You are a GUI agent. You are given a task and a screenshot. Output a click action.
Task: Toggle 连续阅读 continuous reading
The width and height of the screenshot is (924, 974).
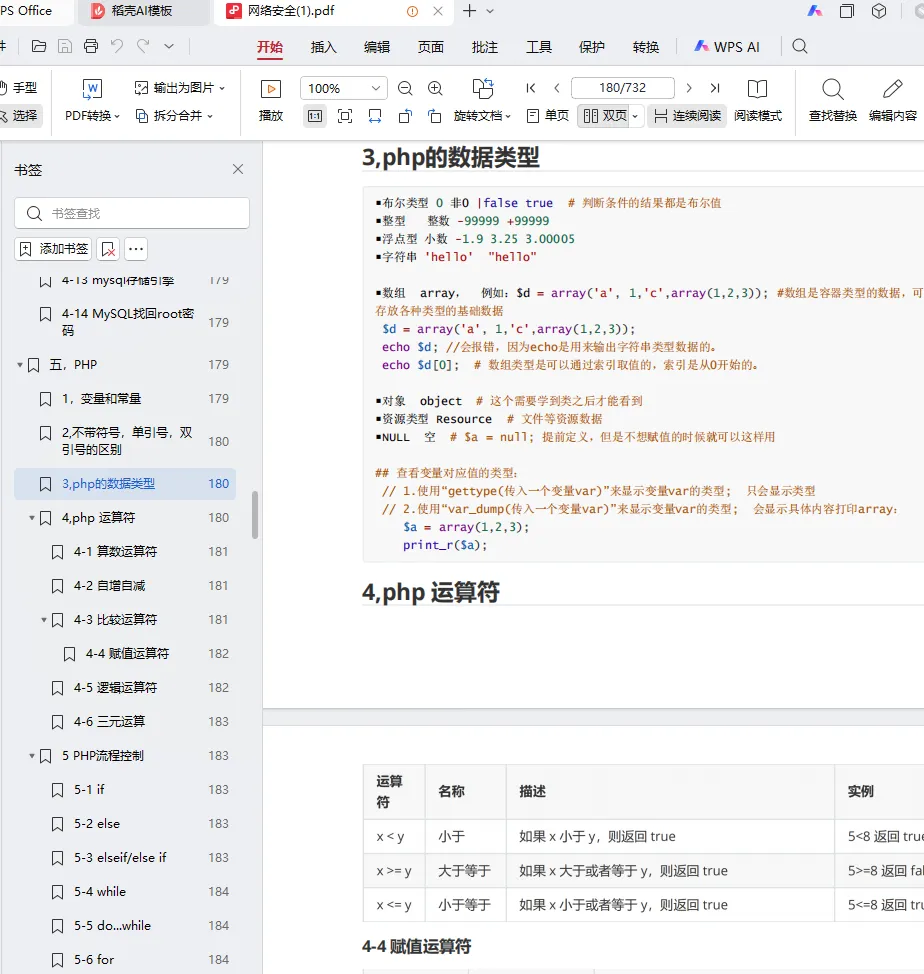(687, 116)
